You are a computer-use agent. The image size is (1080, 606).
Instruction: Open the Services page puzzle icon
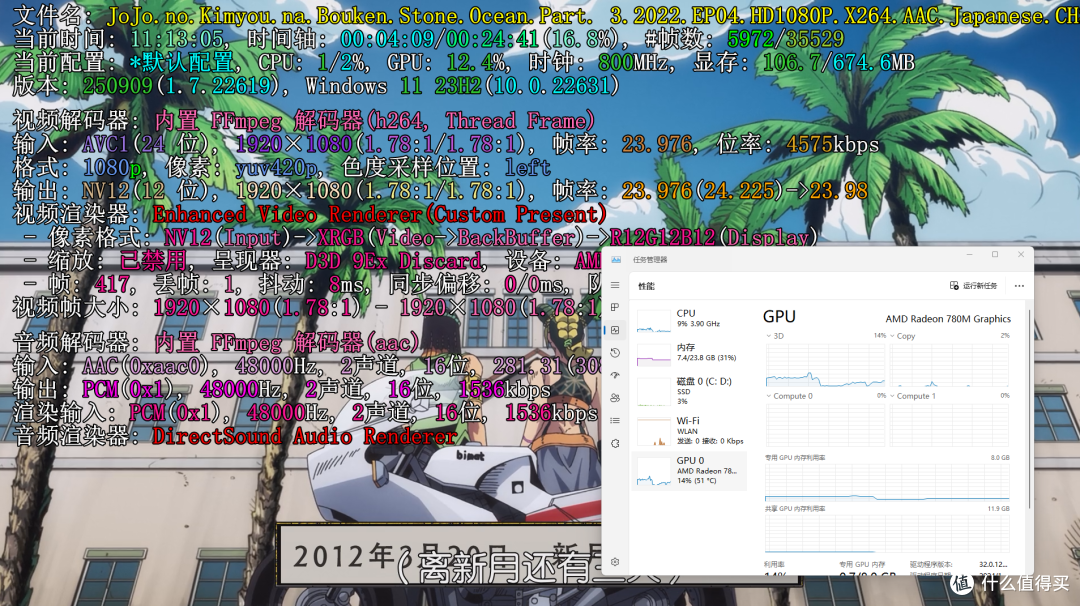click(x=615, y=443)
